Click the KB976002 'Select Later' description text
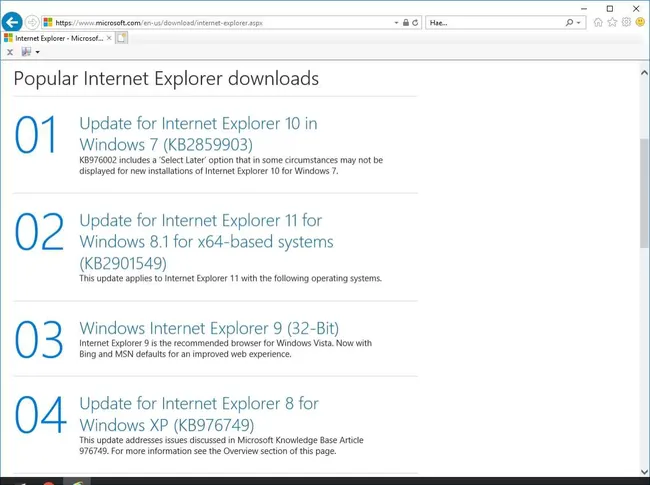The image size is (650, 485). [x=231, y=165]
